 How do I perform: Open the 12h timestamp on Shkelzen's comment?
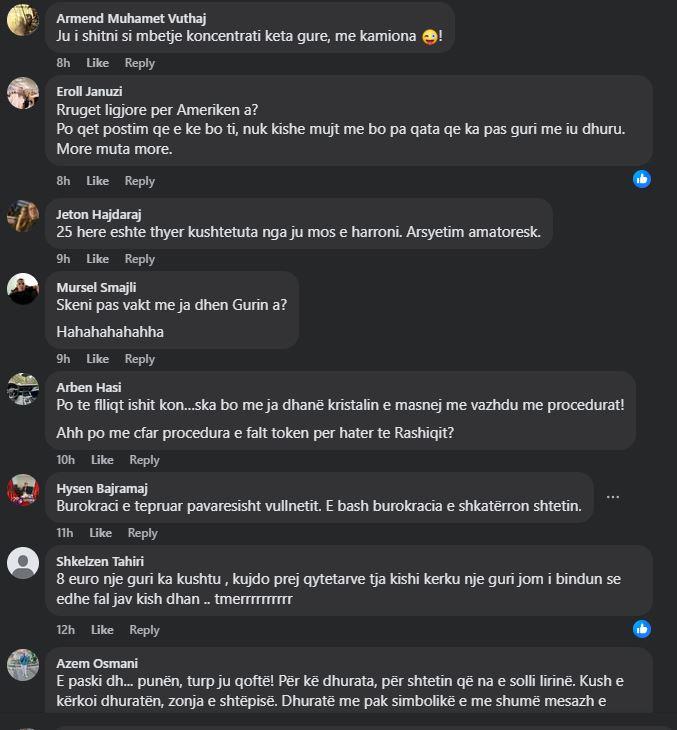(65, 630)
